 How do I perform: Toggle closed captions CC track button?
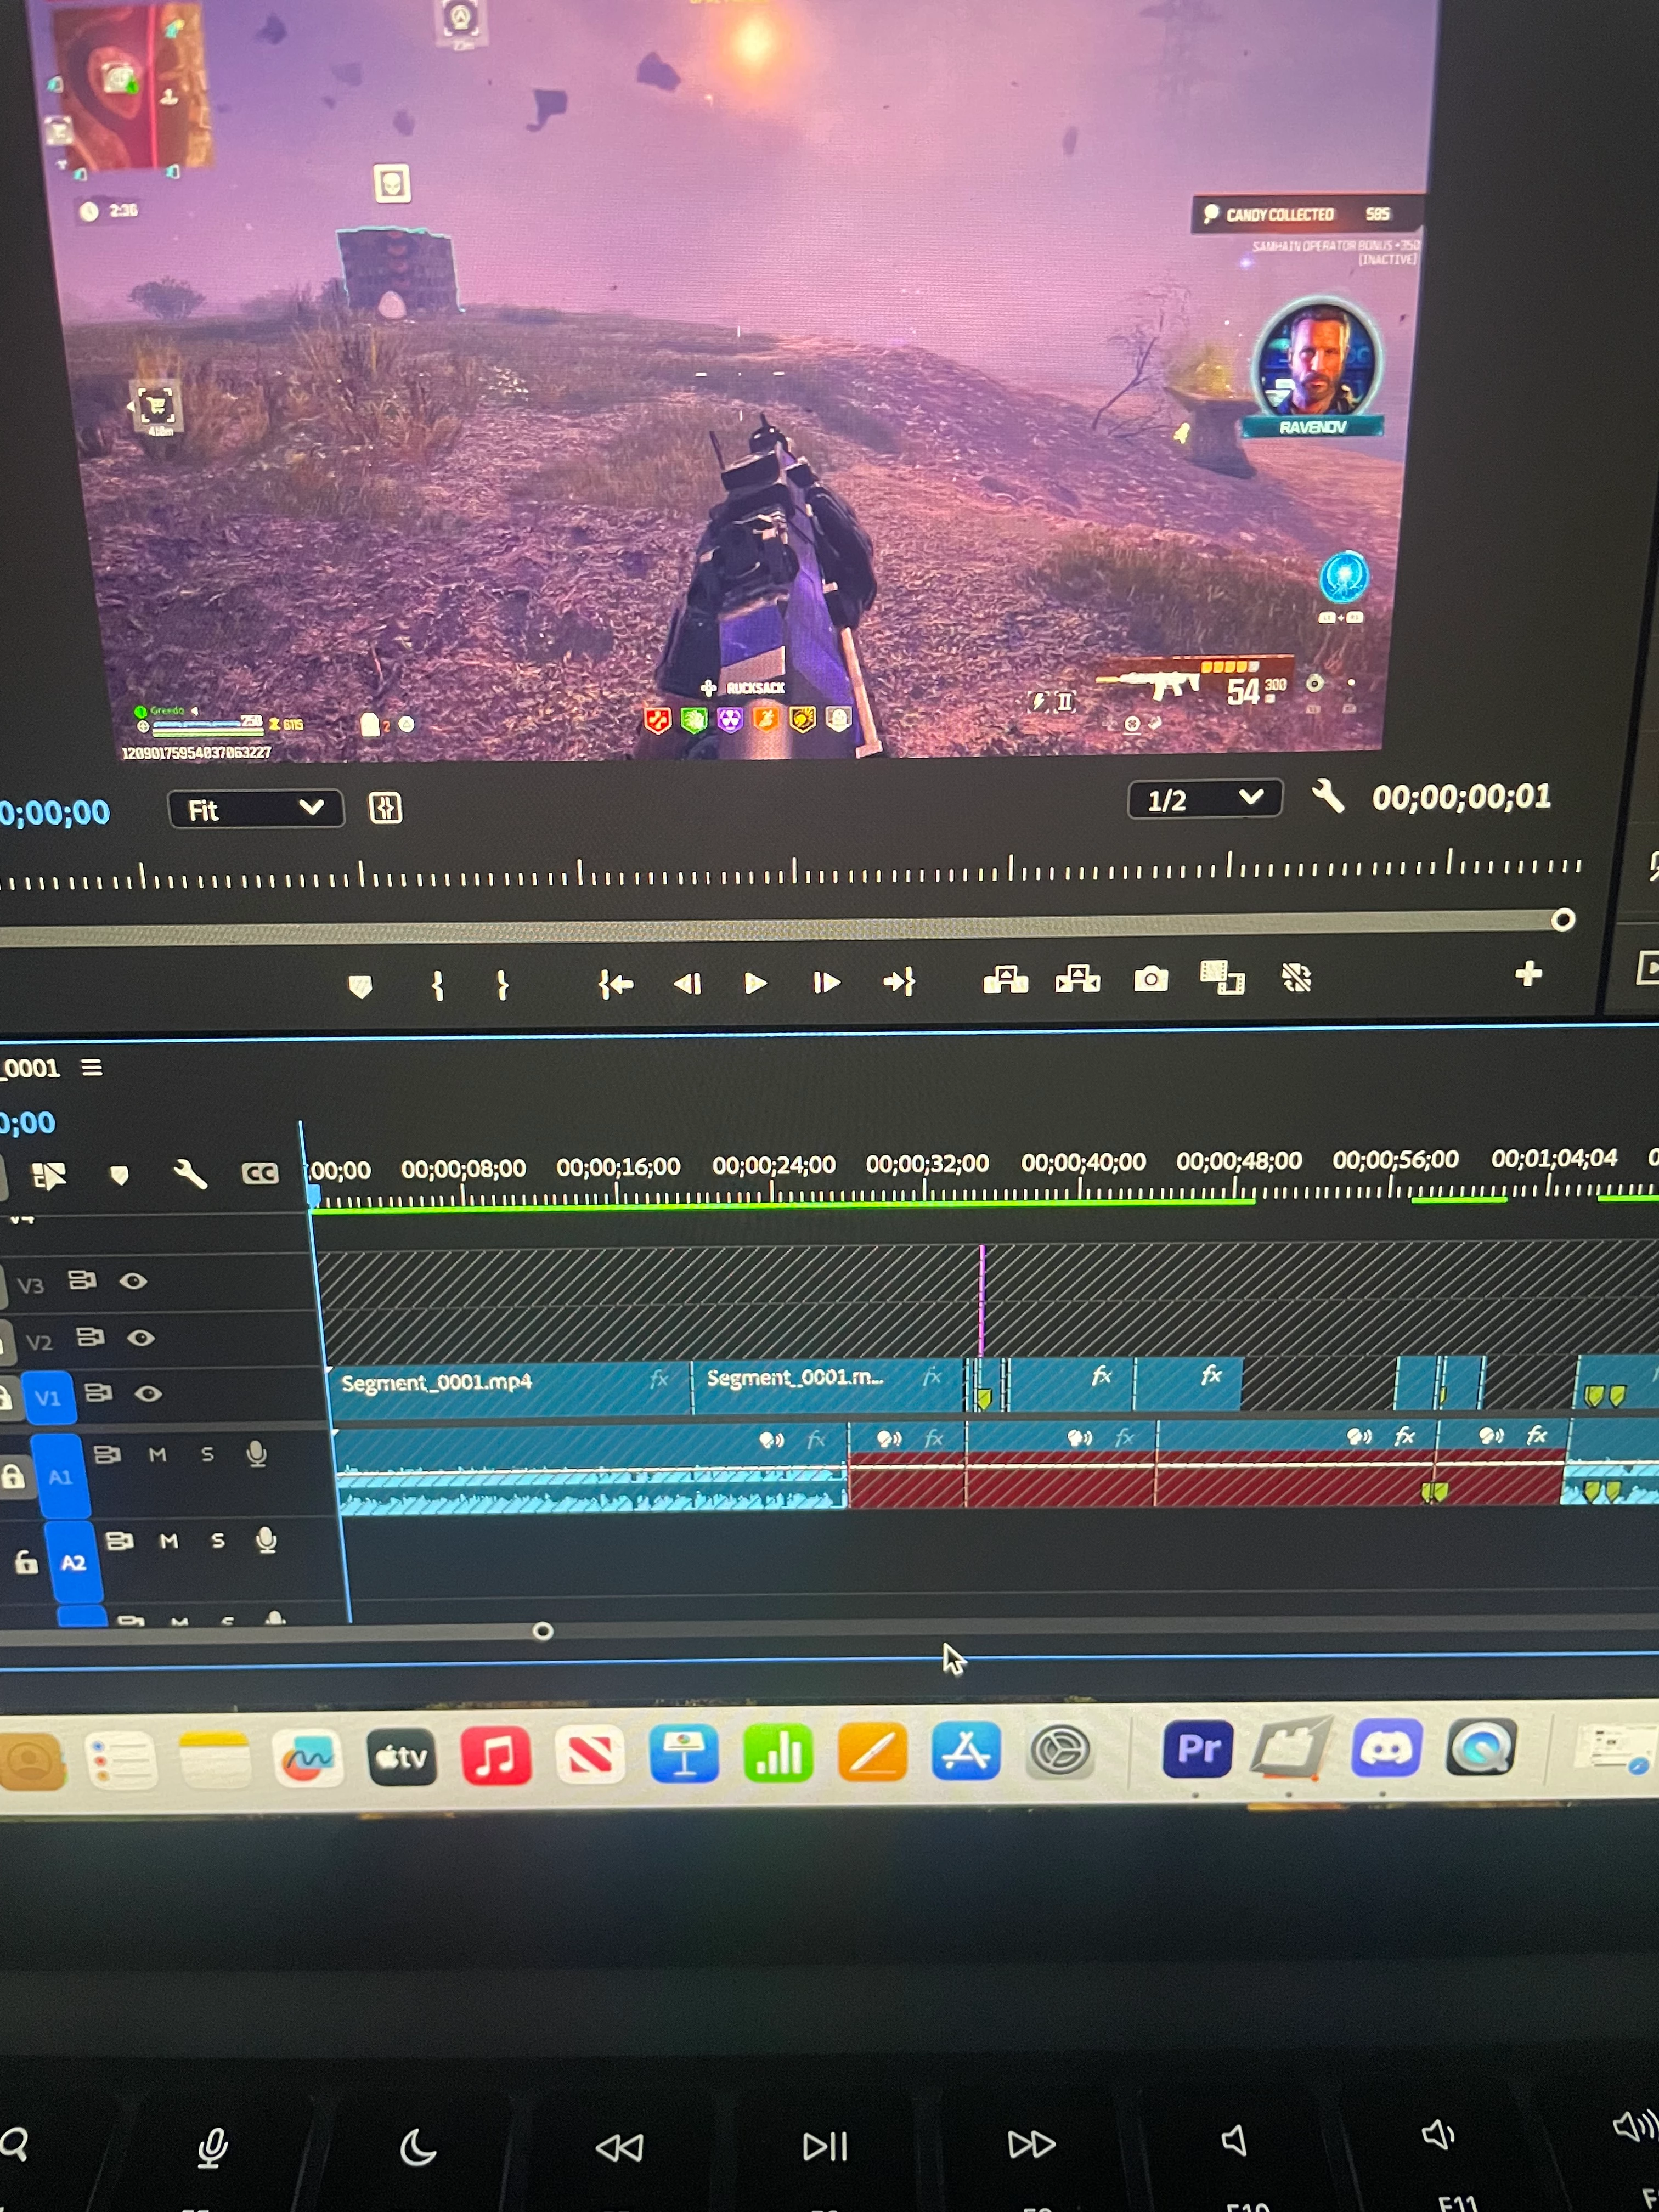tap(260, 1173)
